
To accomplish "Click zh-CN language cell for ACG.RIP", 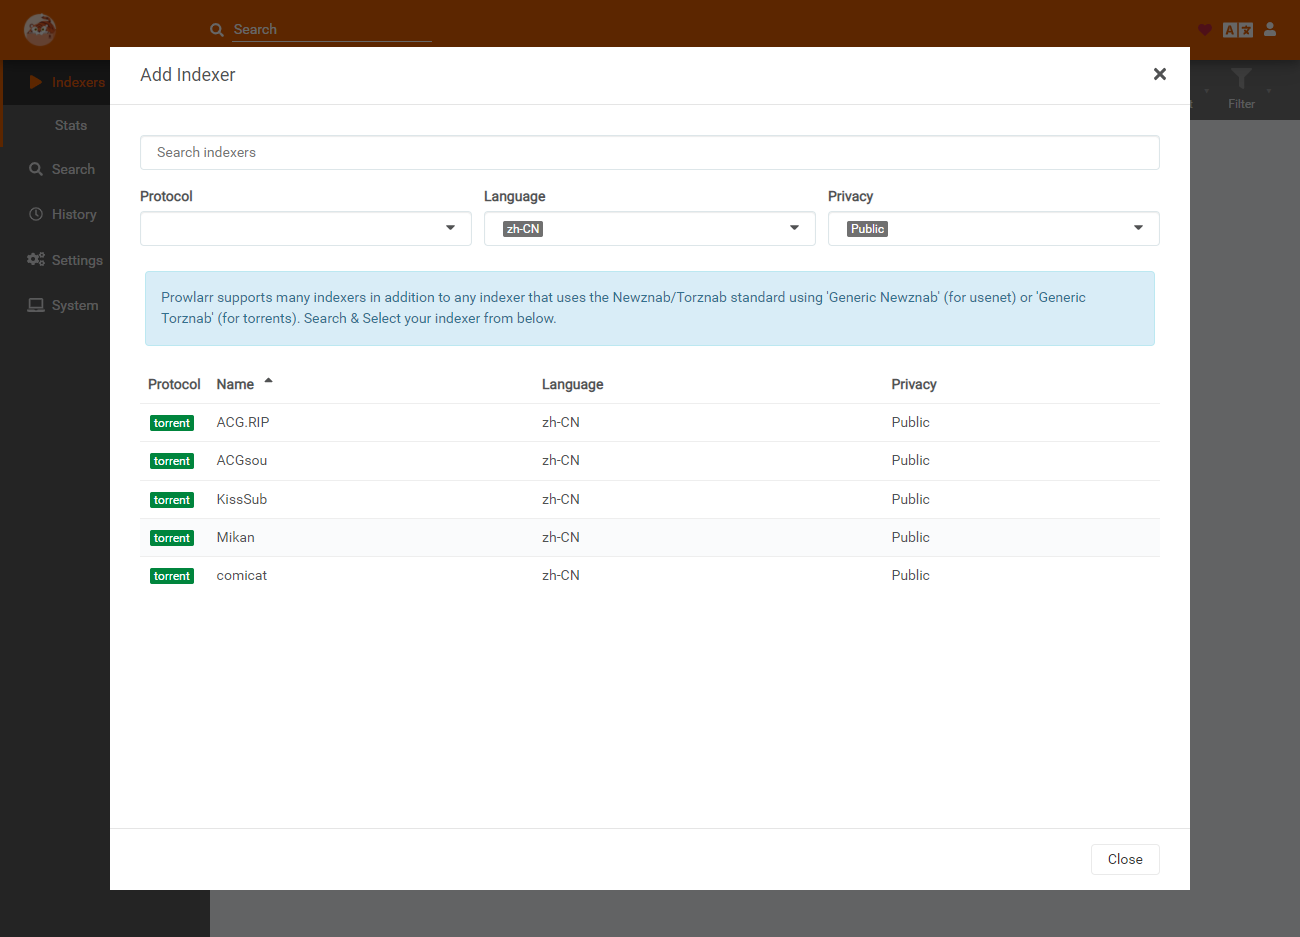I will click(x=561, y=422).
